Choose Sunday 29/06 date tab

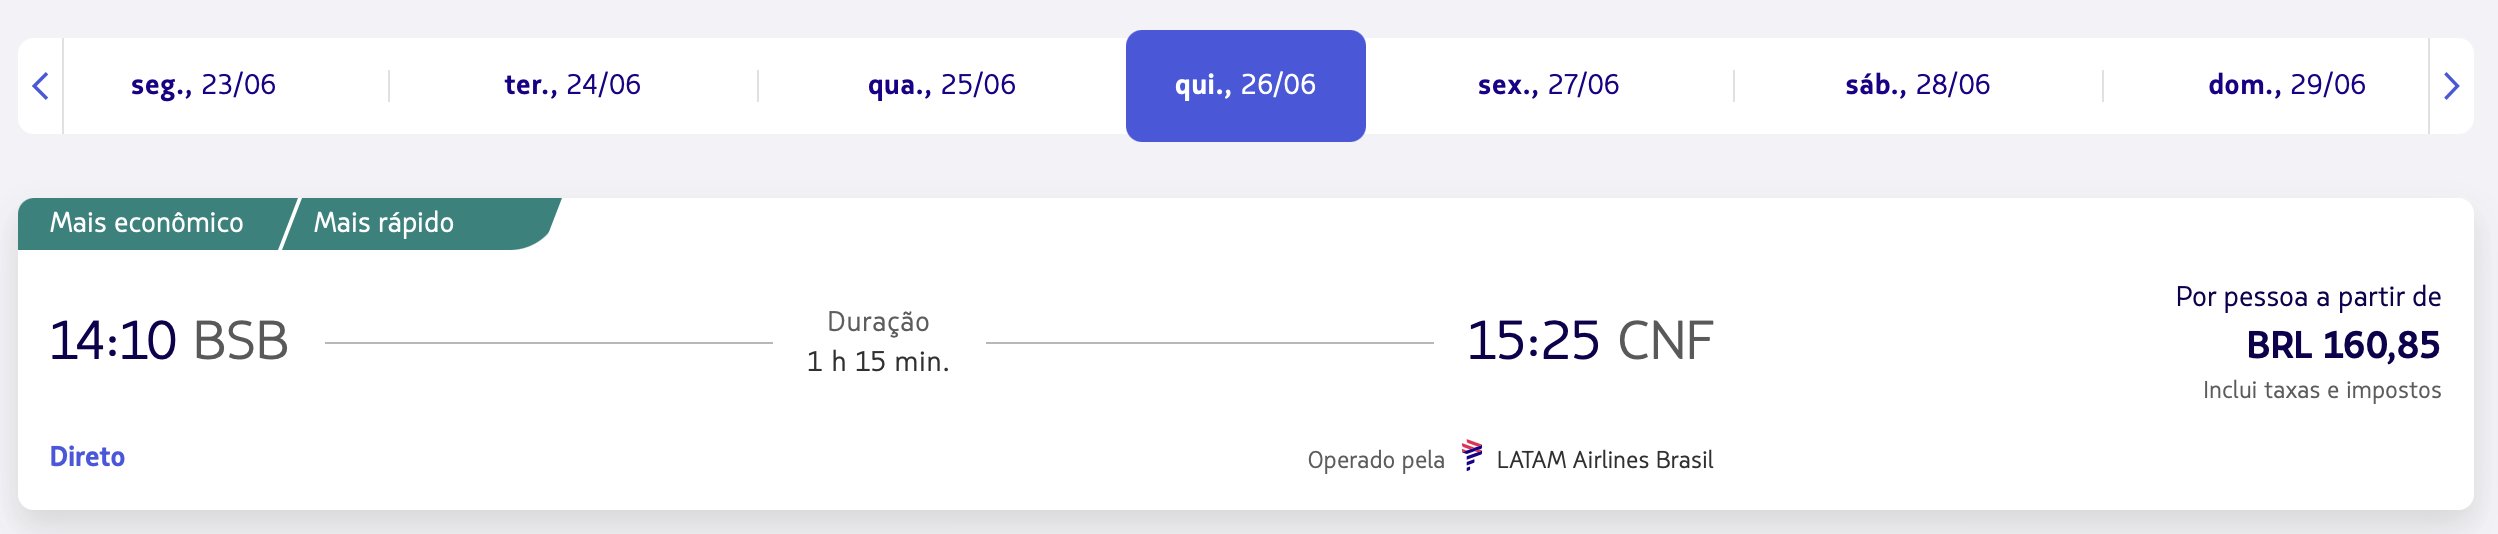coord(2287,85)
